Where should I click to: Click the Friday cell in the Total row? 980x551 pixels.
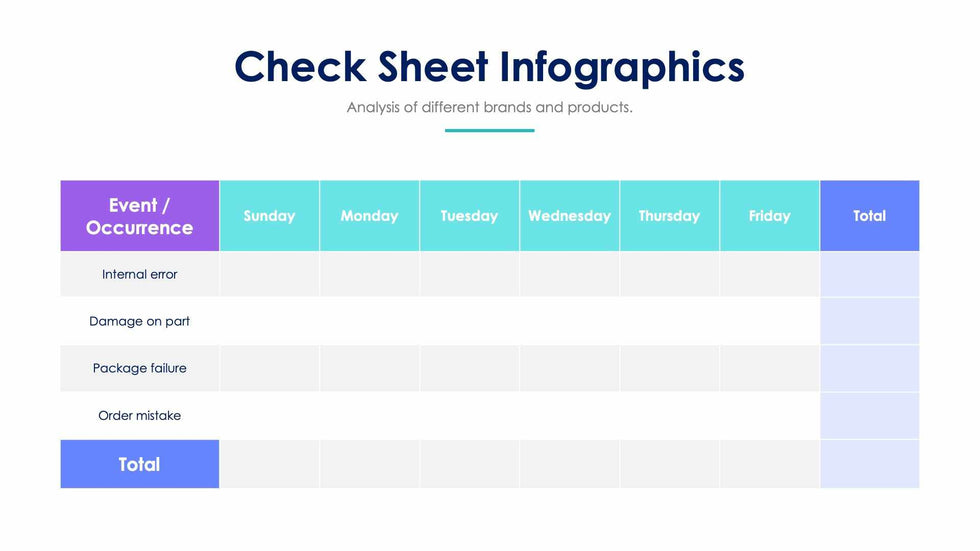coord(769,464)
